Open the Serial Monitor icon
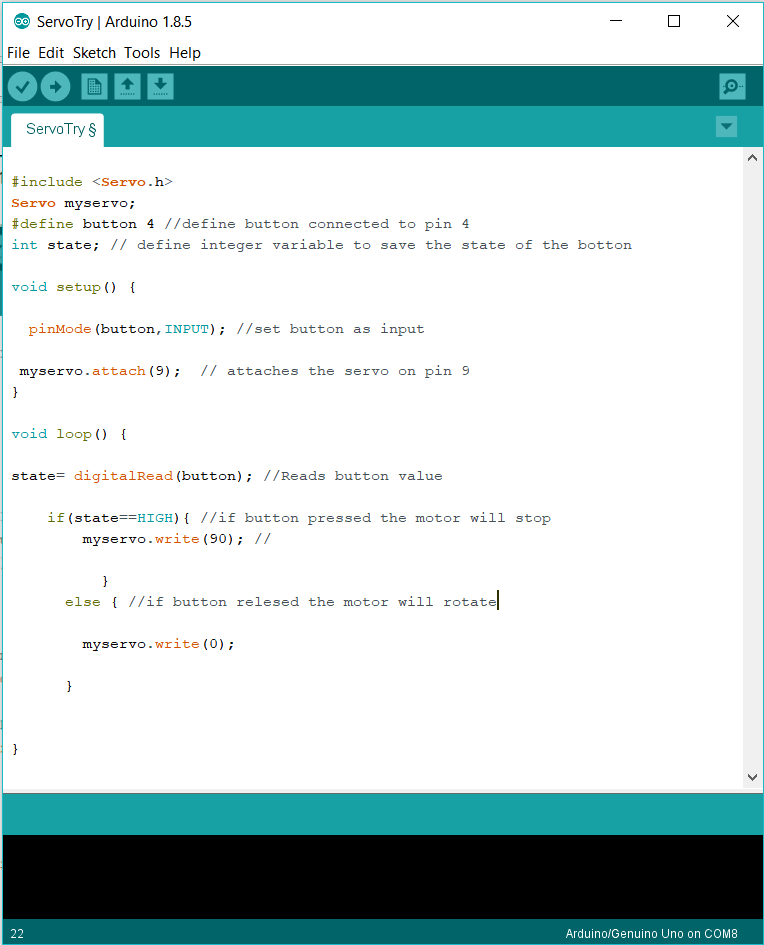764x945 pixels. coord(732,87)
